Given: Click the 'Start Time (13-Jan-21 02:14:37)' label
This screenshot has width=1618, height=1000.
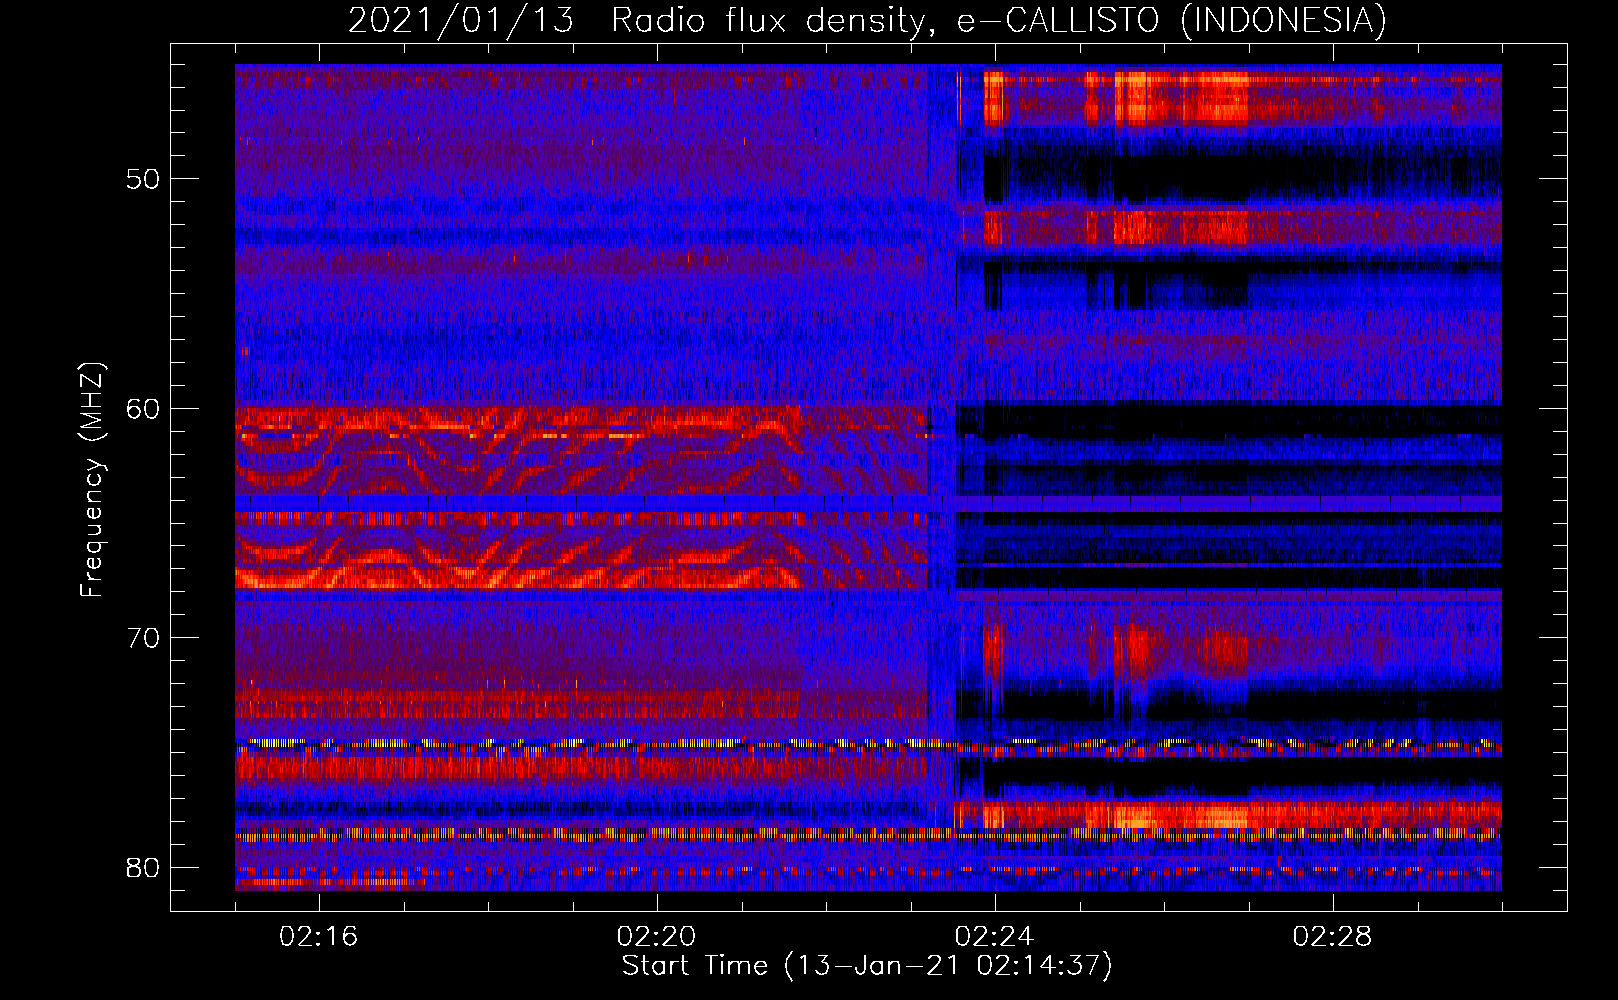Looking at the screenshot, I should [x=867, y=966].
